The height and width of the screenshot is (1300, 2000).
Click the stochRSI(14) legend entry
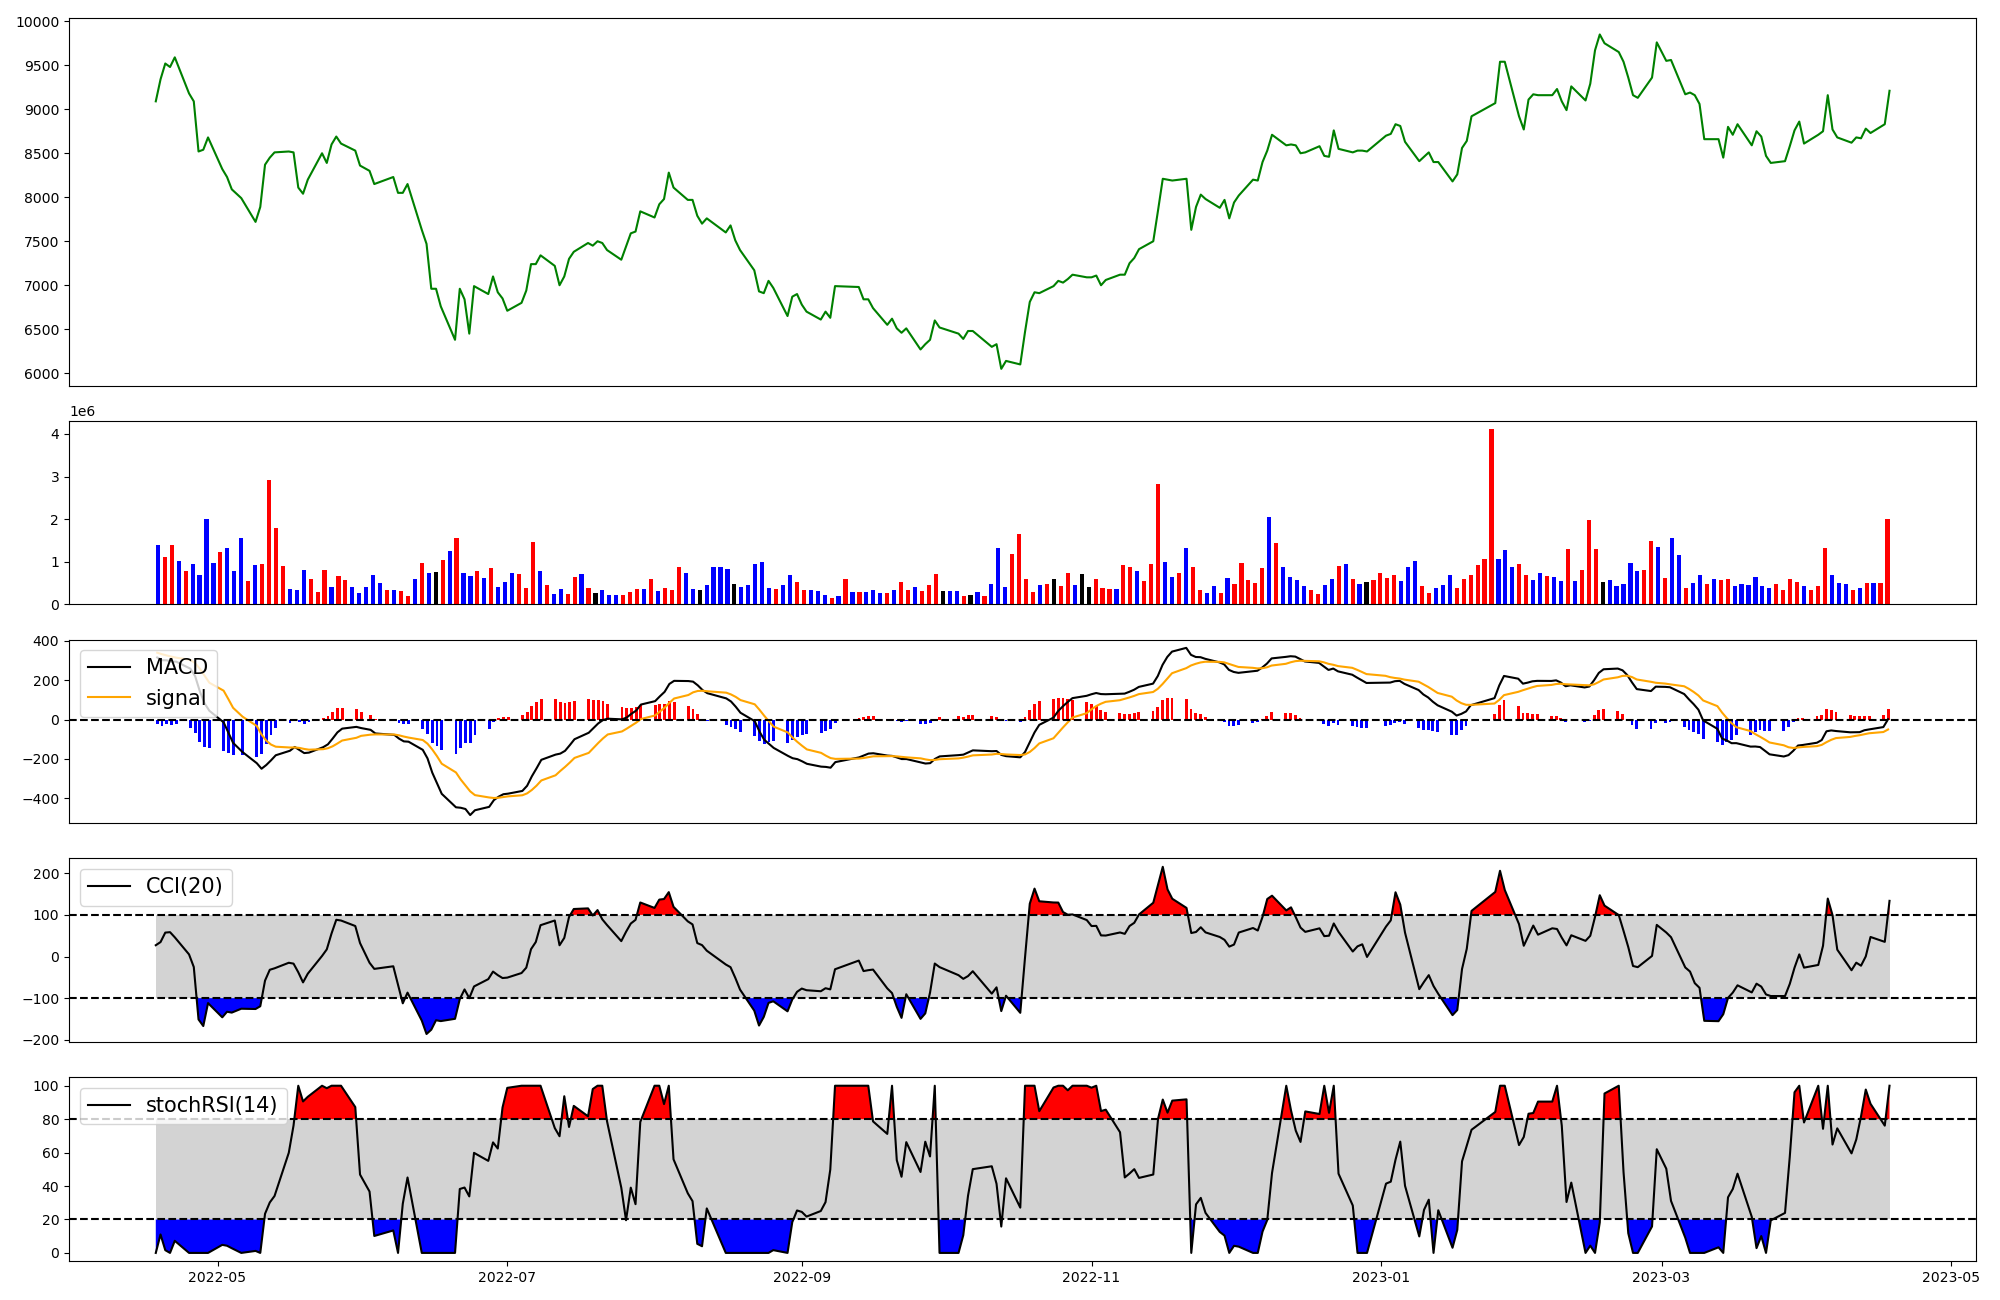pos(211,1105)
